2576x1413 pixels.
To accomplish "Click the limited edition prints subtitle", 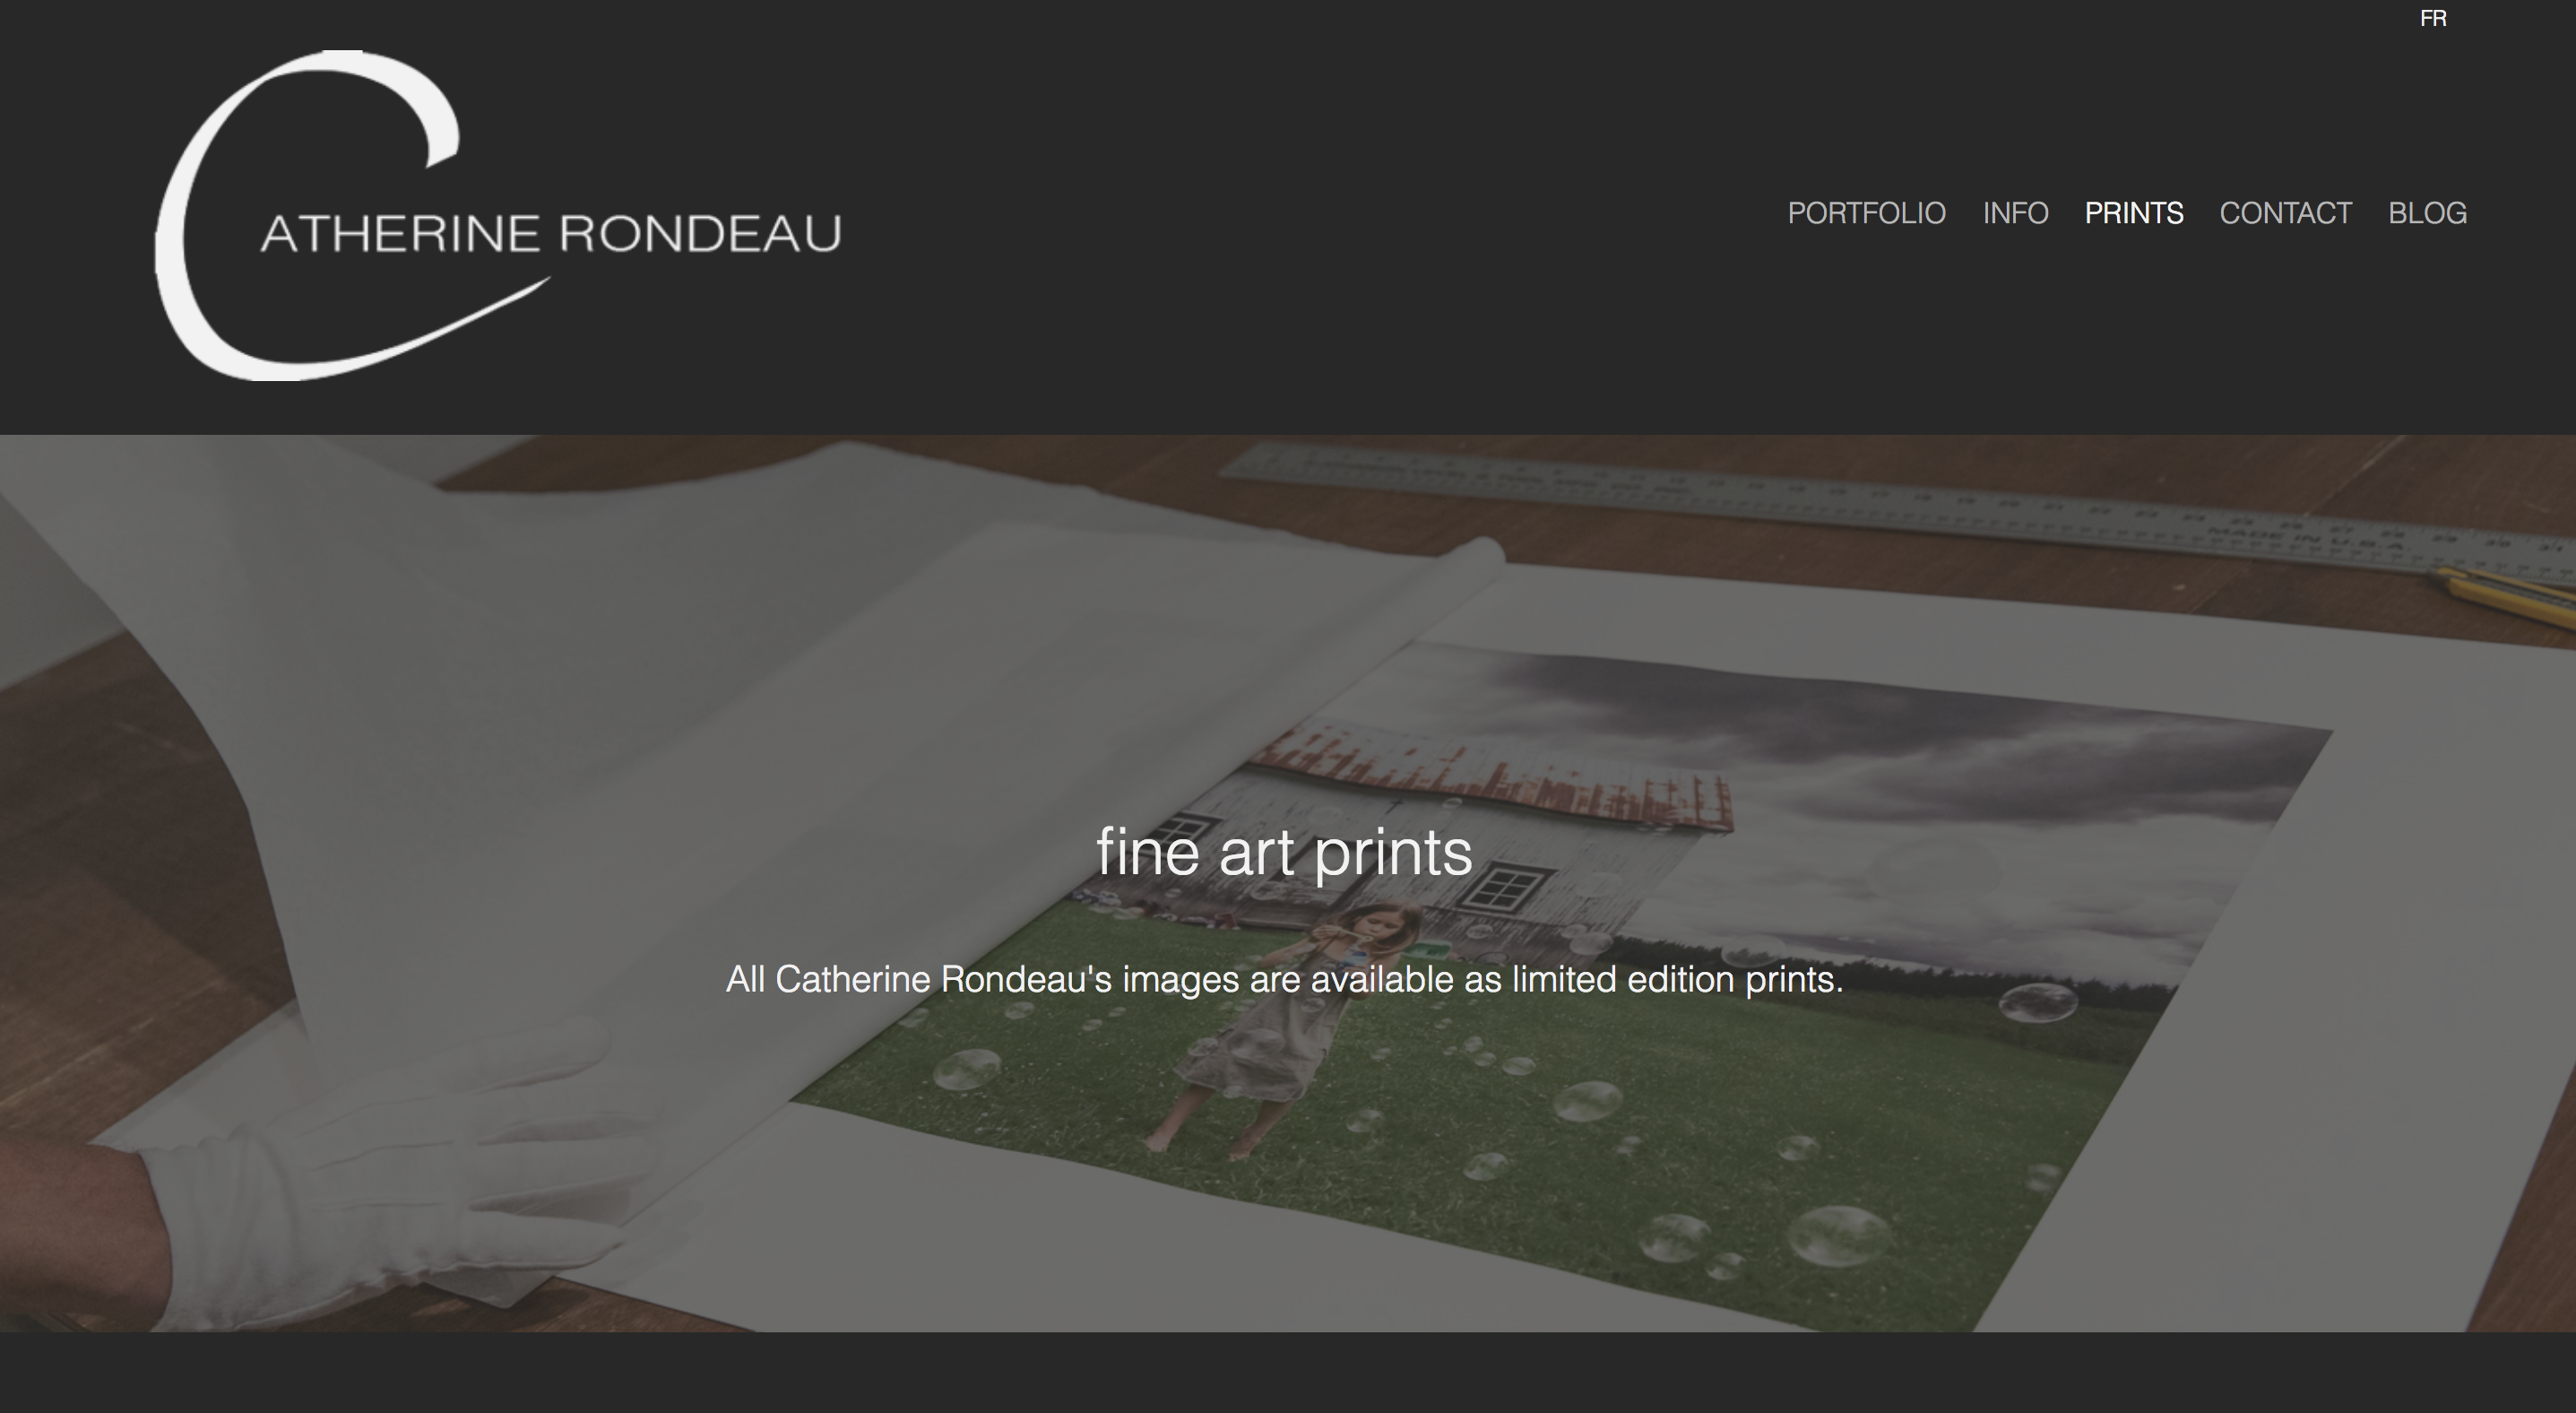I will (1284, 979).
